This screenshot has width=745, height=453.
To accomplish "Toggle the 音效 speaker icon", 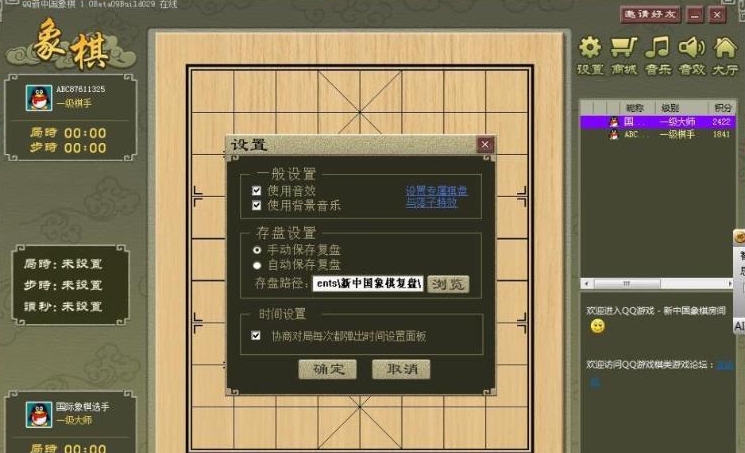I will coord(692,56).
